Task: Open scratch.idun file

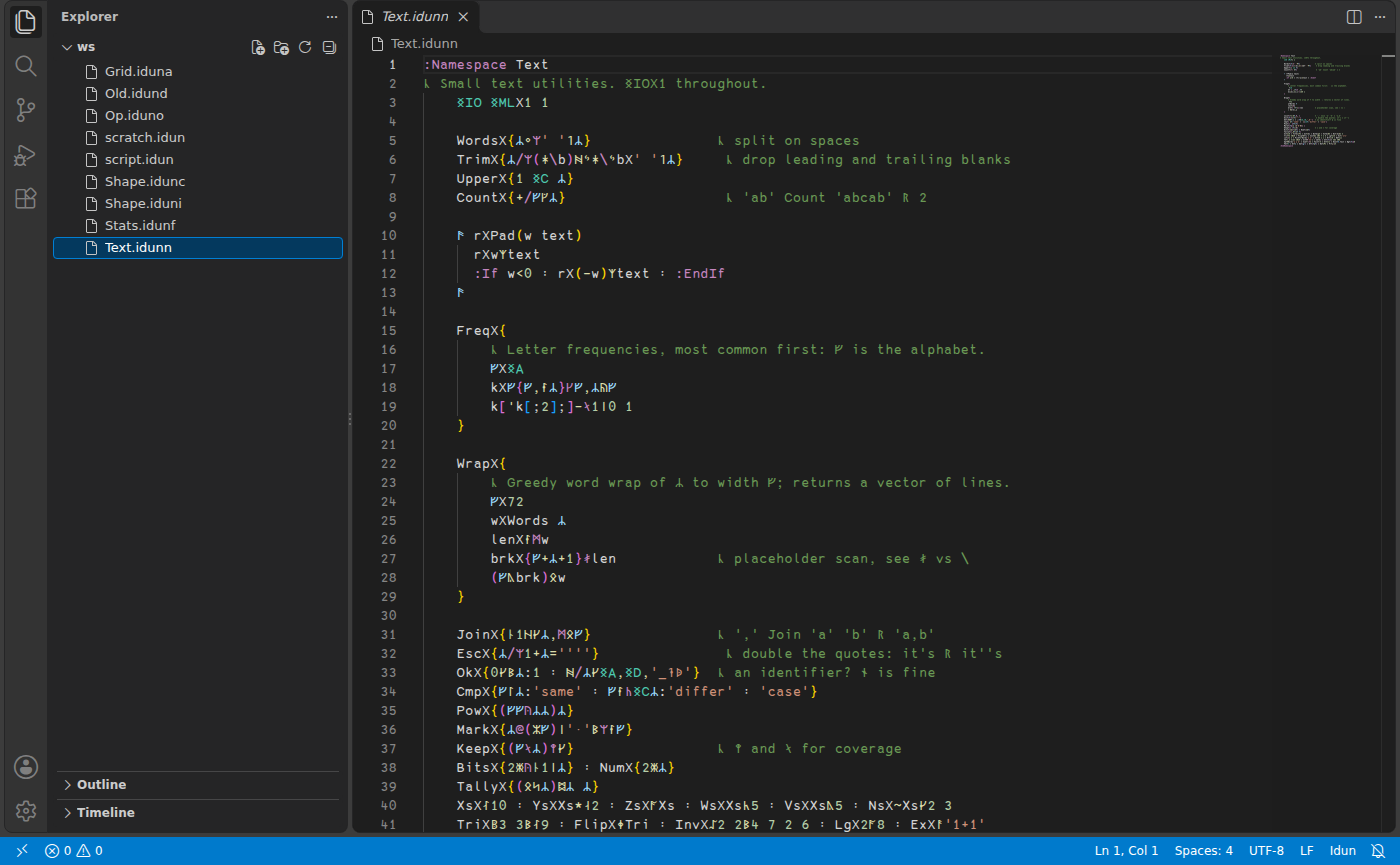Action: click(x=198, y=138)
